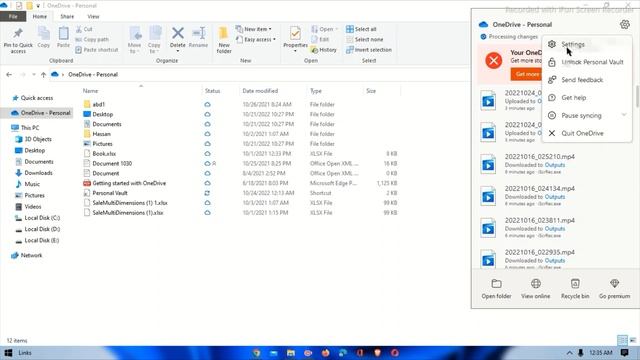Sort by the Name column header
Screen dimensions: 640x360
point(91,91)
